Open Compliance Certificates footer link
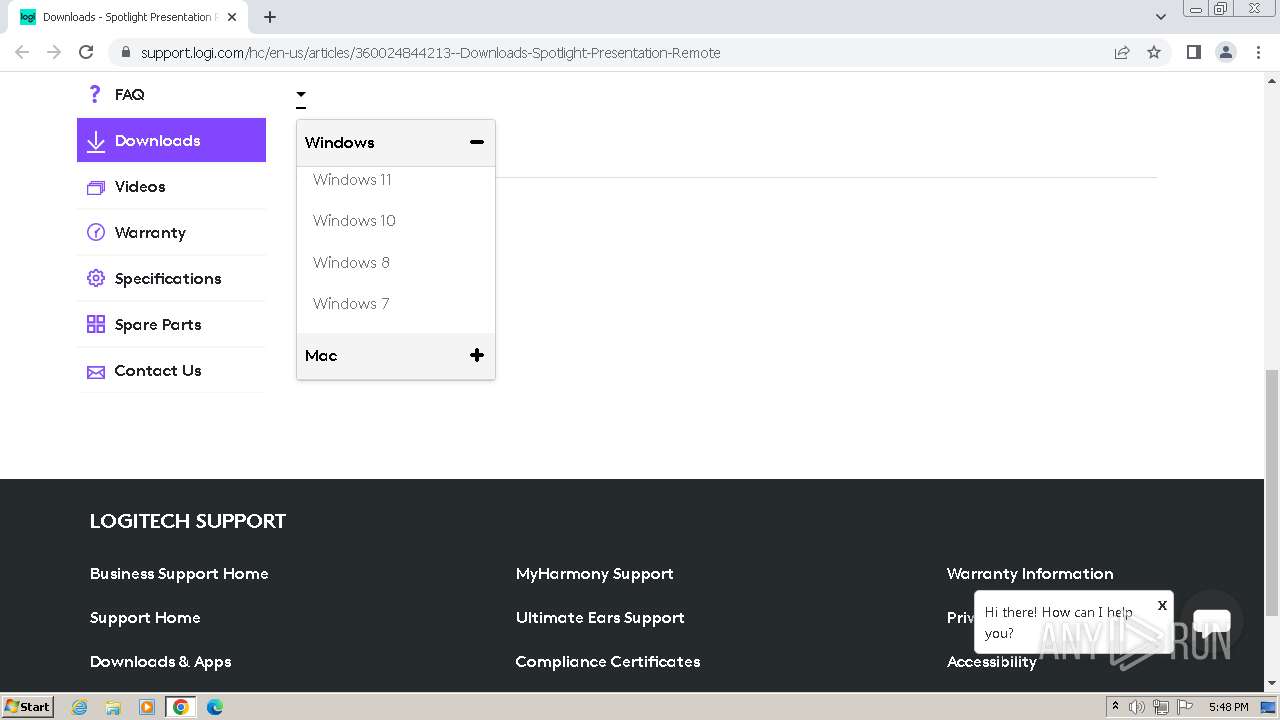The height and width of the screenshot is (720, 1280). click(x=607, y=662)
